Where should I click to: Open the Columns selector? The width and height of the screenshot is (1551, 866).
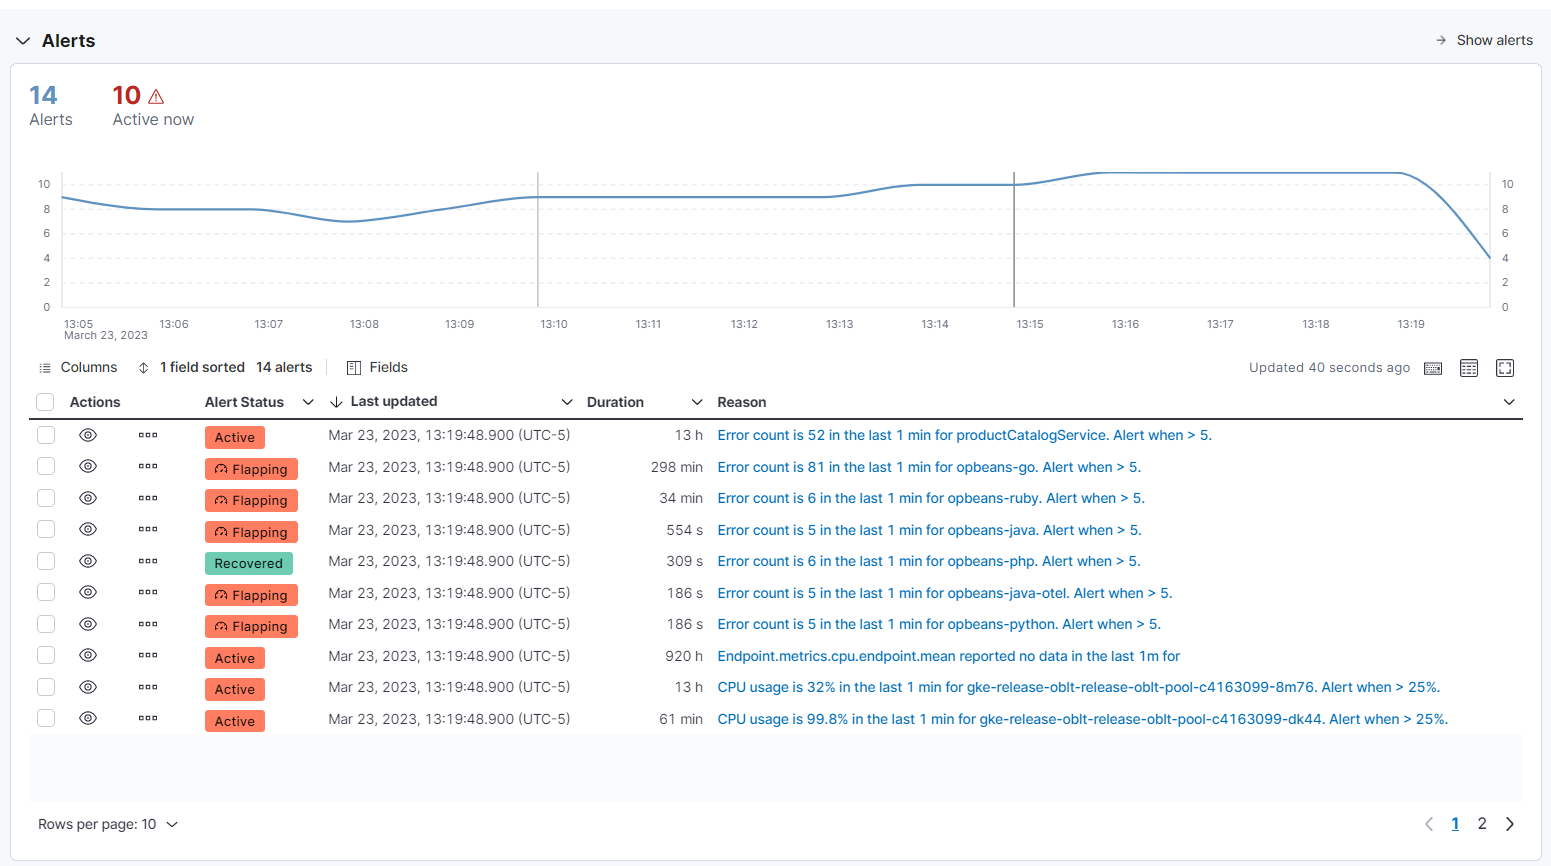pyautogui.click(x=78, y=367)
